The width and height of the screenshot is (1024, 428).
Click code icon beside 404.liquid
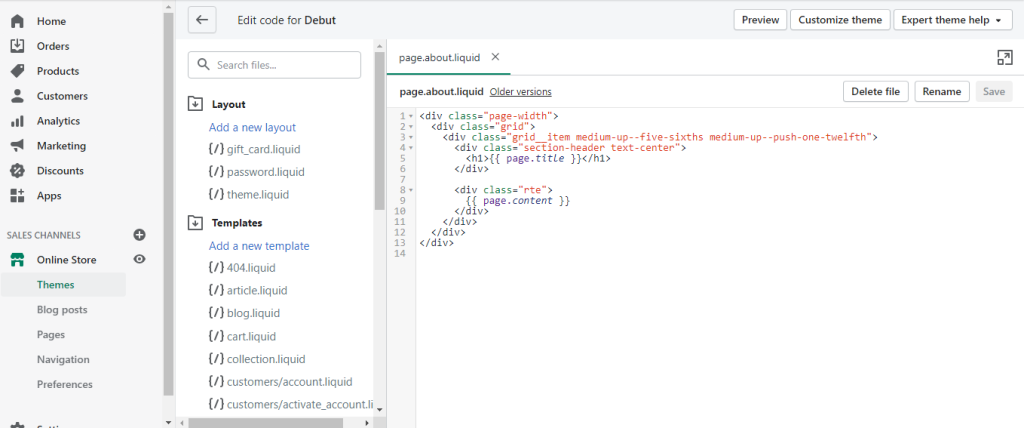pyautogui.click(x=216, y=267)
